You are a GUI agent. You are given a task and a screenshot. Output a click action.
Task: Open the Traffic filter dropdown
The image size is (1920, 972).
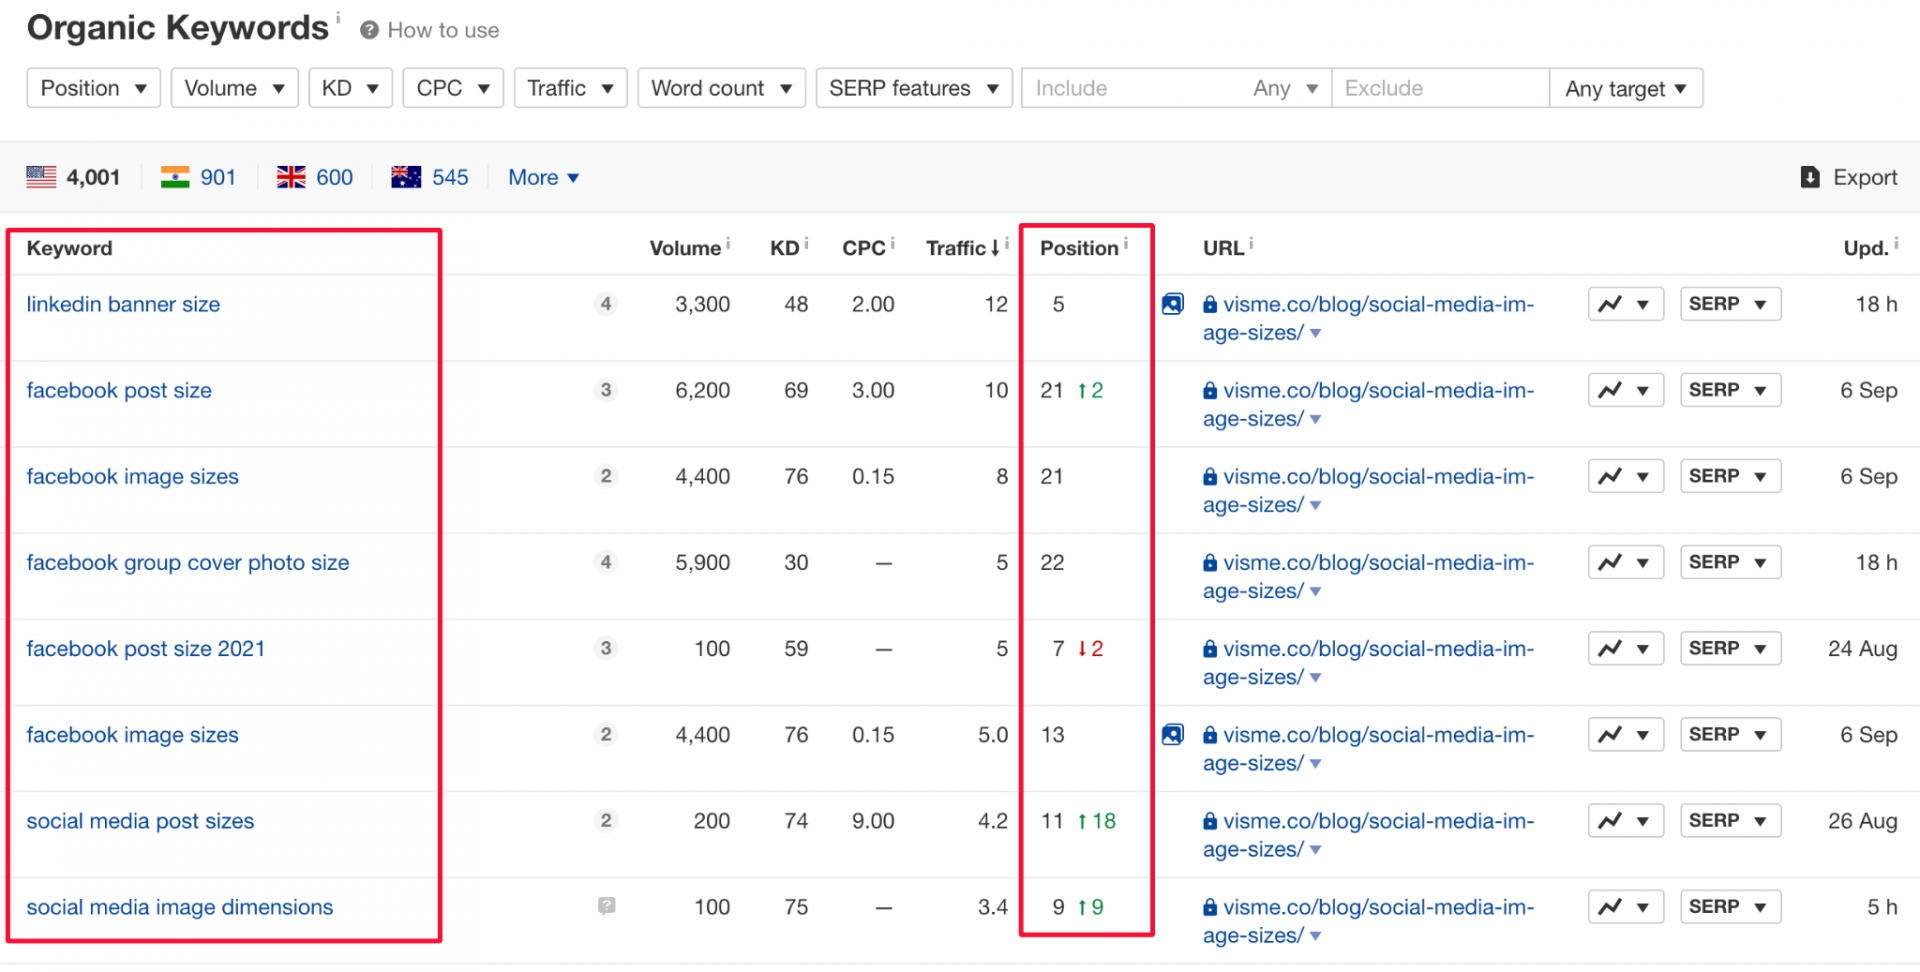570,88
